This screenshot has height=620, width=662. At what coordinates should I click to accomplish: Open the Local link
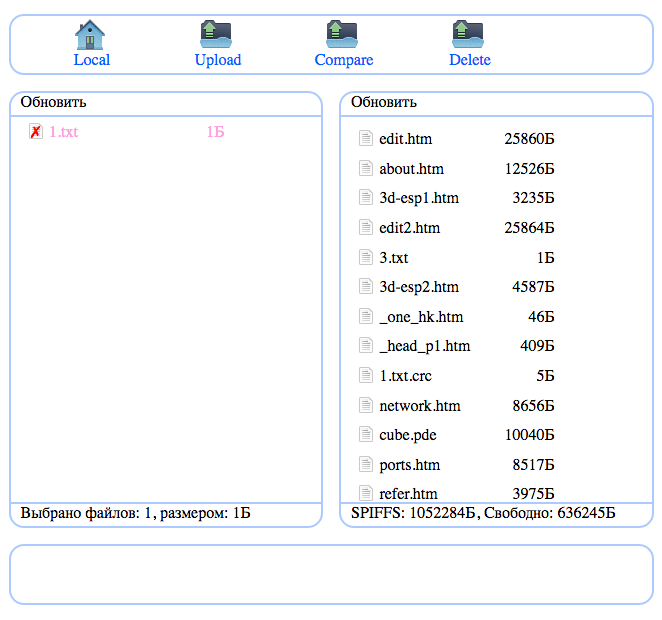tap(92, 60)
